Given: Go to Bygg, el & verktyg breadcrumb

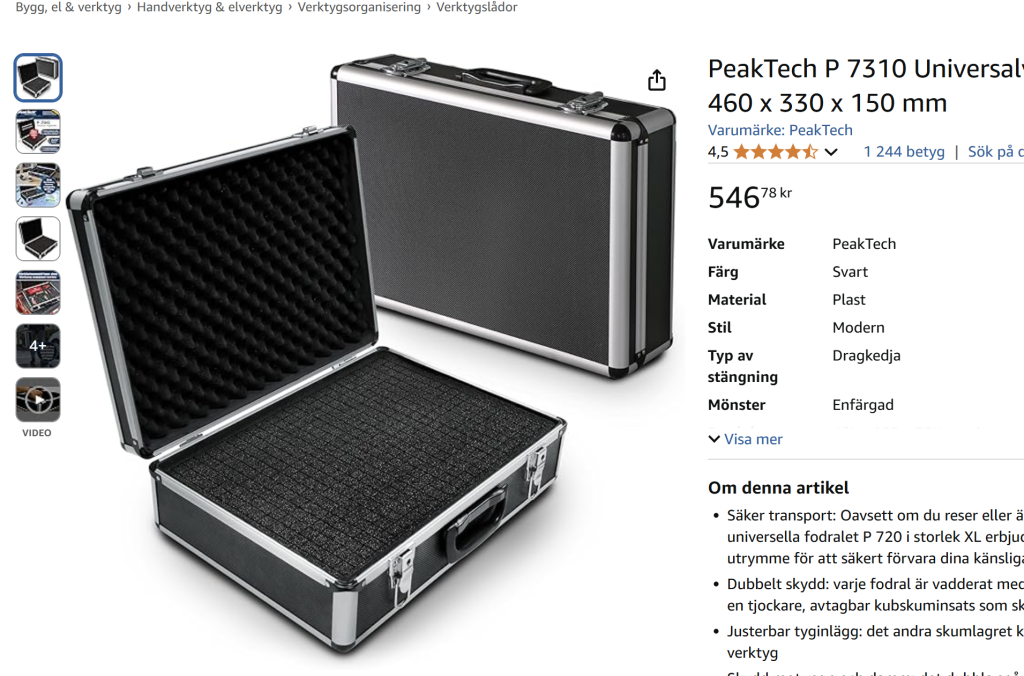Looking at the screenshot, I should 68,7.
